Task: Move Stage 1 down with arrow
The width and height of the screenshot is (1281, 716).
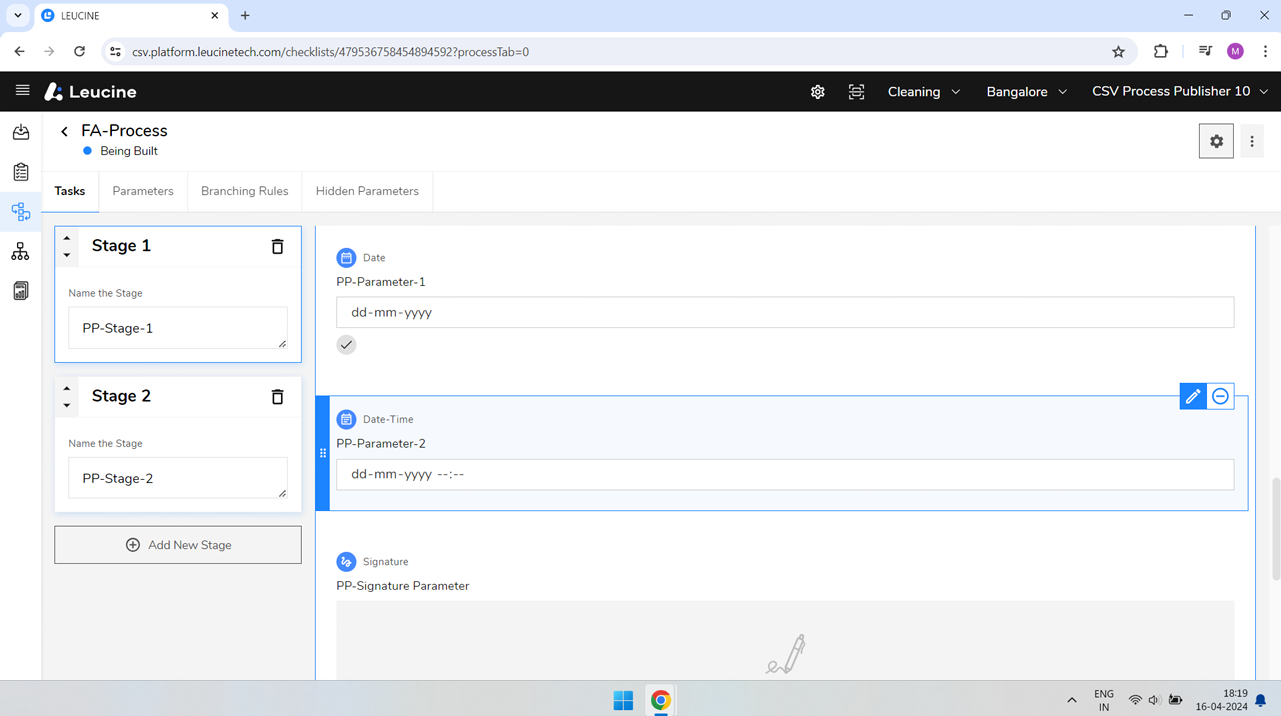Action: tap(67, 255)
